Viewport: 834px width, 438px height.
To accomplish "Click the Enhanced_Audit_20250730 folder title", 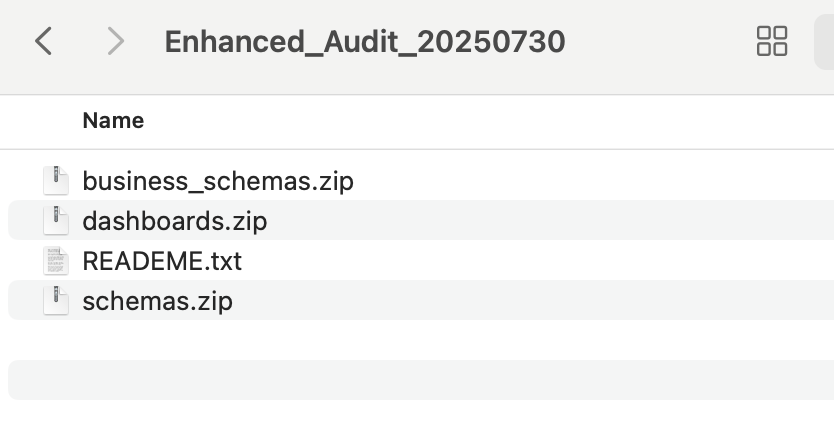I will 365,42.
